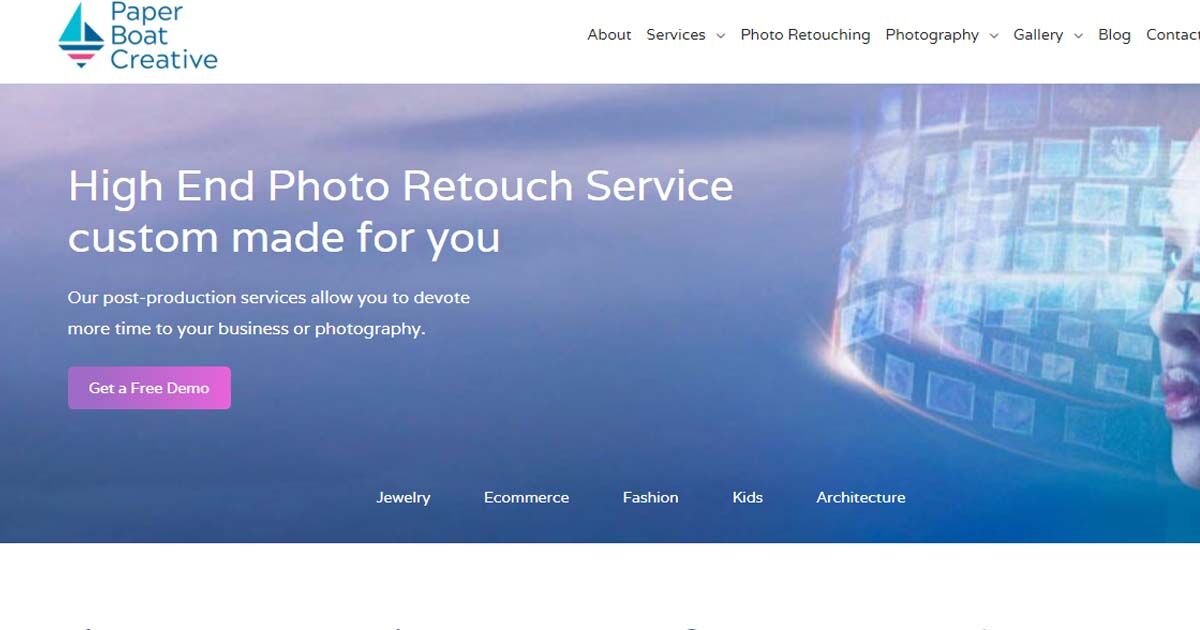This screenshot has height=630, width=1200.
Task: Open the Architecture category link
Action: click(861, 497)
